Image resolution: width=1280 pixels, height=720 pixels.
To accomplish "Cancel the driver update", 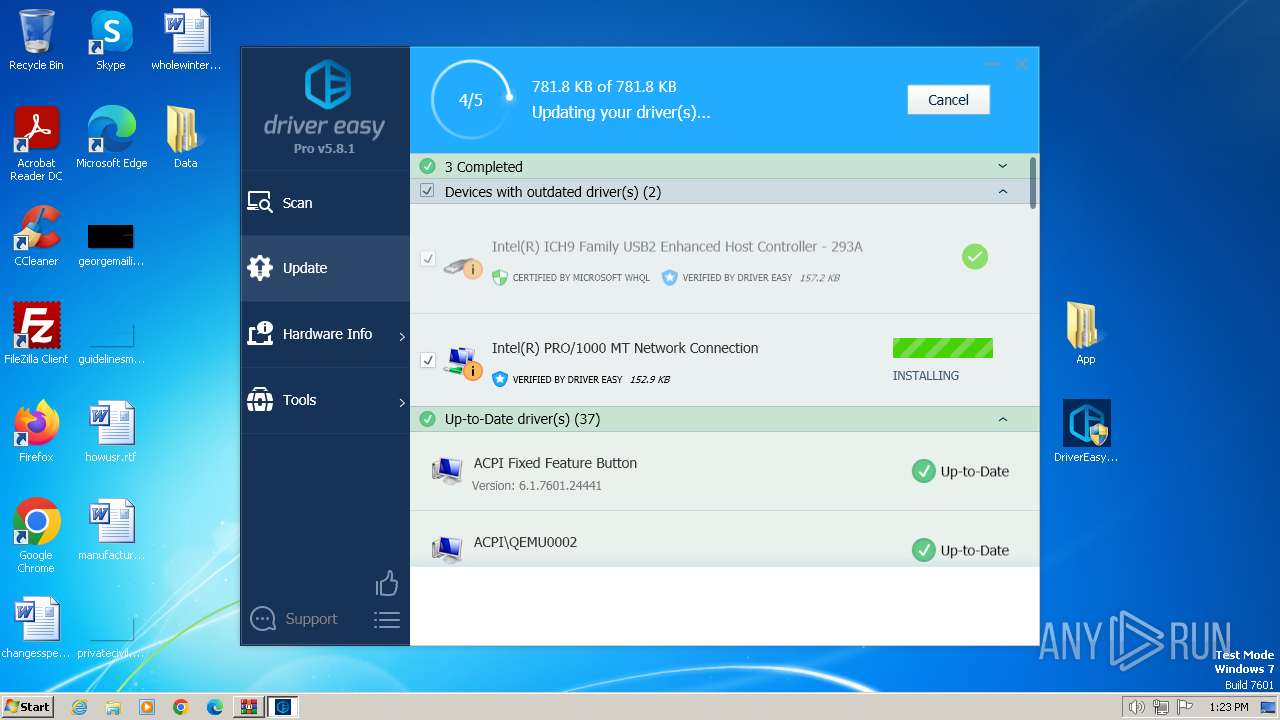I will coord(948,100).
